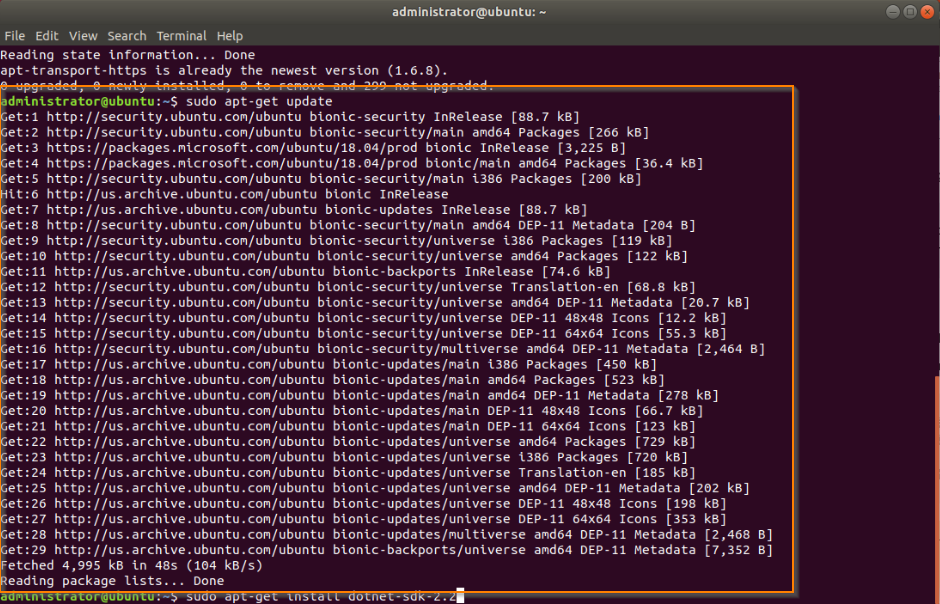Maximize the terminal window
This screenshot has width=940, height=604.
pos(910,12)
